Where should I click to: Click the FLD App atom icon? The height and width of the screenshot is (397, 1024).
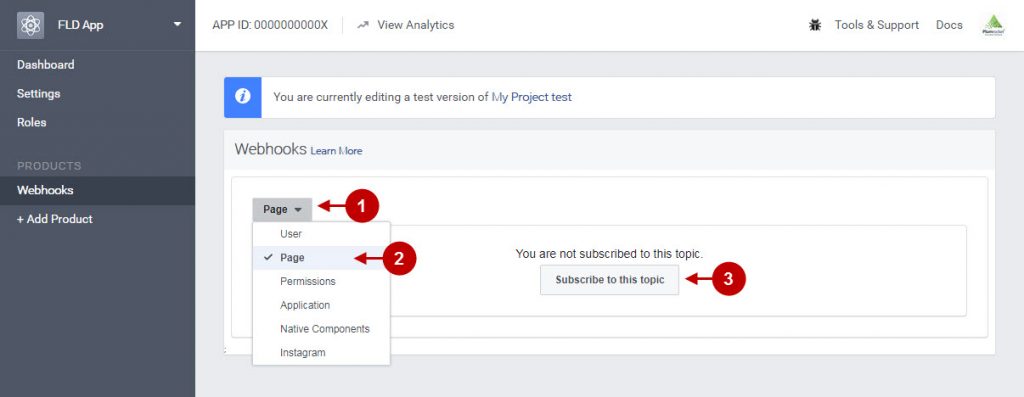pyautogui.click(x=30, y=25)
